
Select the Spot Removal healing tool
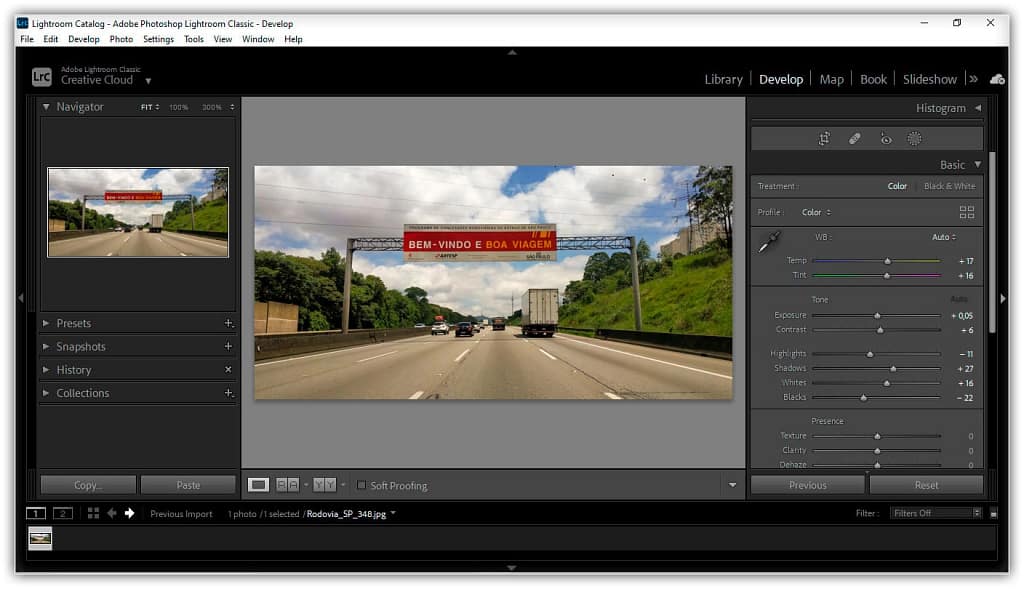[854, 138]
